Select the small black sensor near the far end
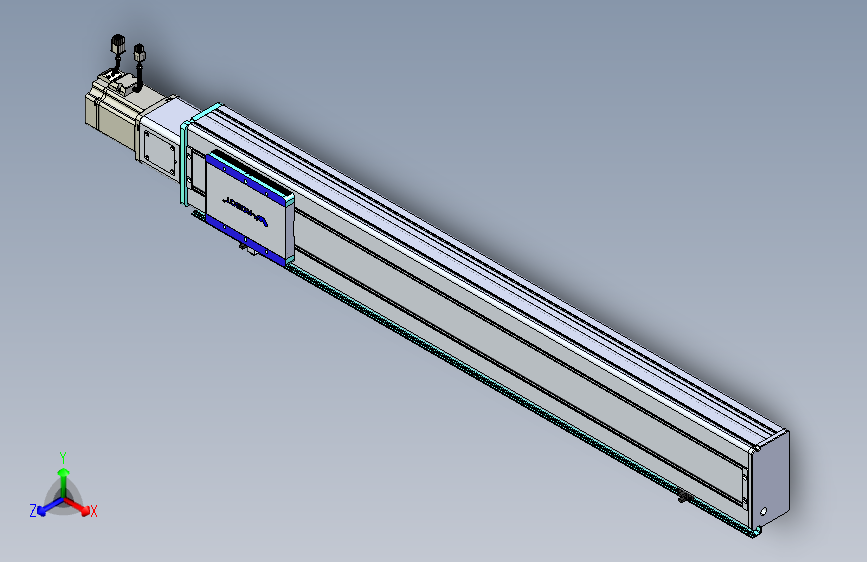867x562 pixels. coord(685,497)
